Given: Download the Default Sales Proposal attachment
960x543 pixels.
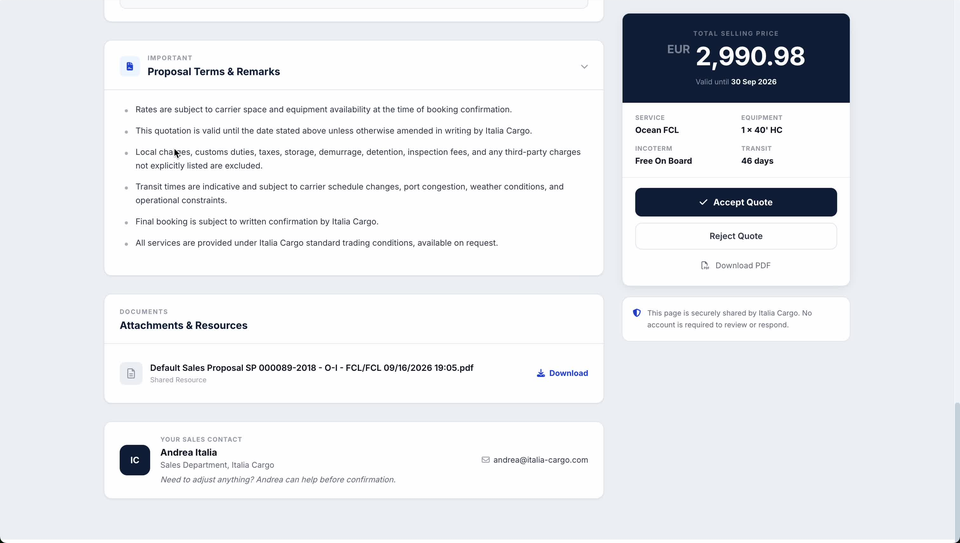Looking at the screenshot, I should pos(562,373).
